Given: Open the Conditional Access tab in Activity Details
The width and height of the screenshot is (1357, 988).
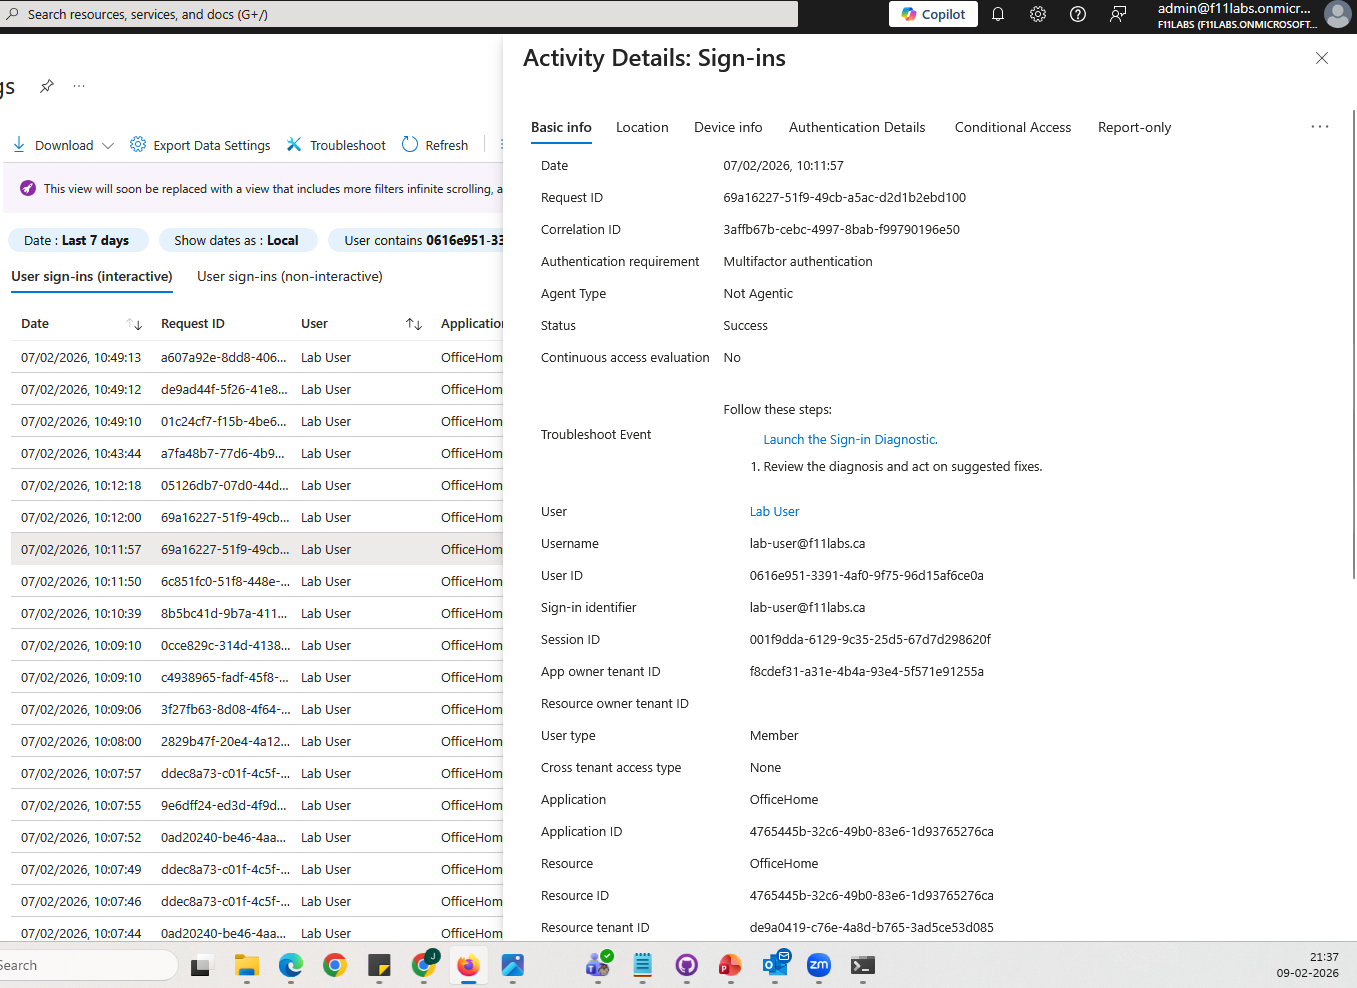Looking at the screenshot, I should click(1012, 127).
